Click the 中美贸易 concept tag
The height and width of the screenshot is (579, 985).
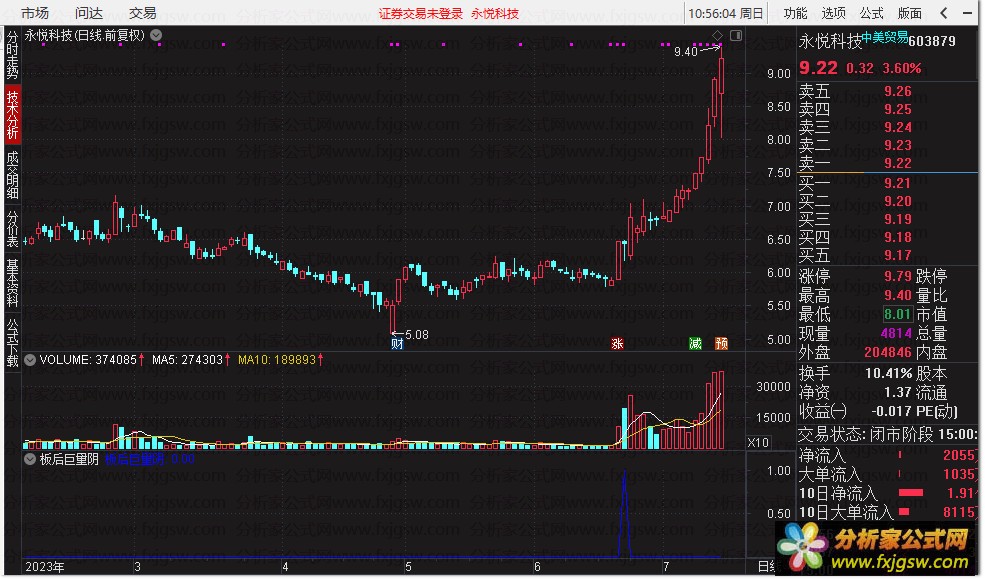[884, 37]
